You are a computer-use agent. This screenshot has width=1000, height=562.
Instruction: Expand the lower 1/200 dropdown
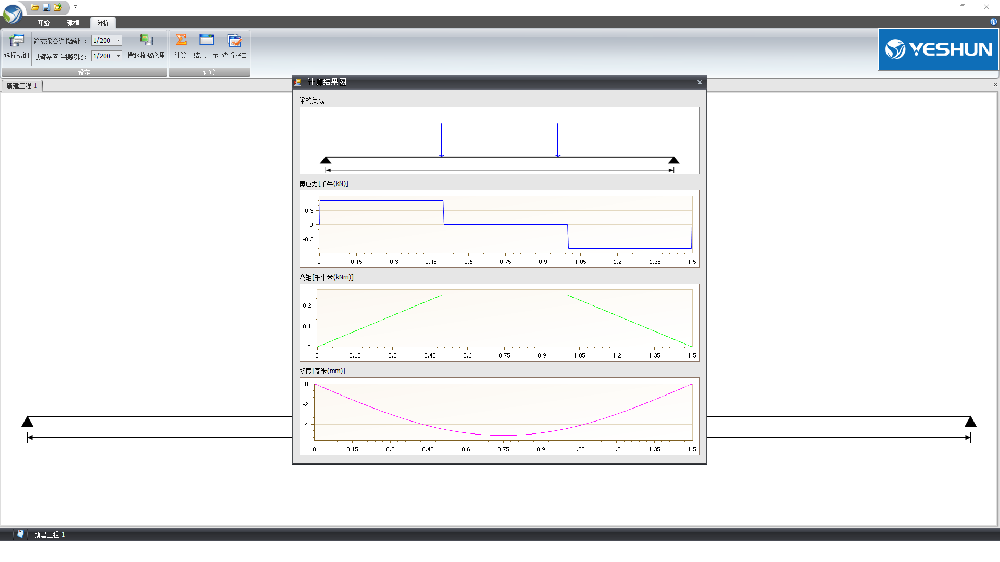coord(119,56)
